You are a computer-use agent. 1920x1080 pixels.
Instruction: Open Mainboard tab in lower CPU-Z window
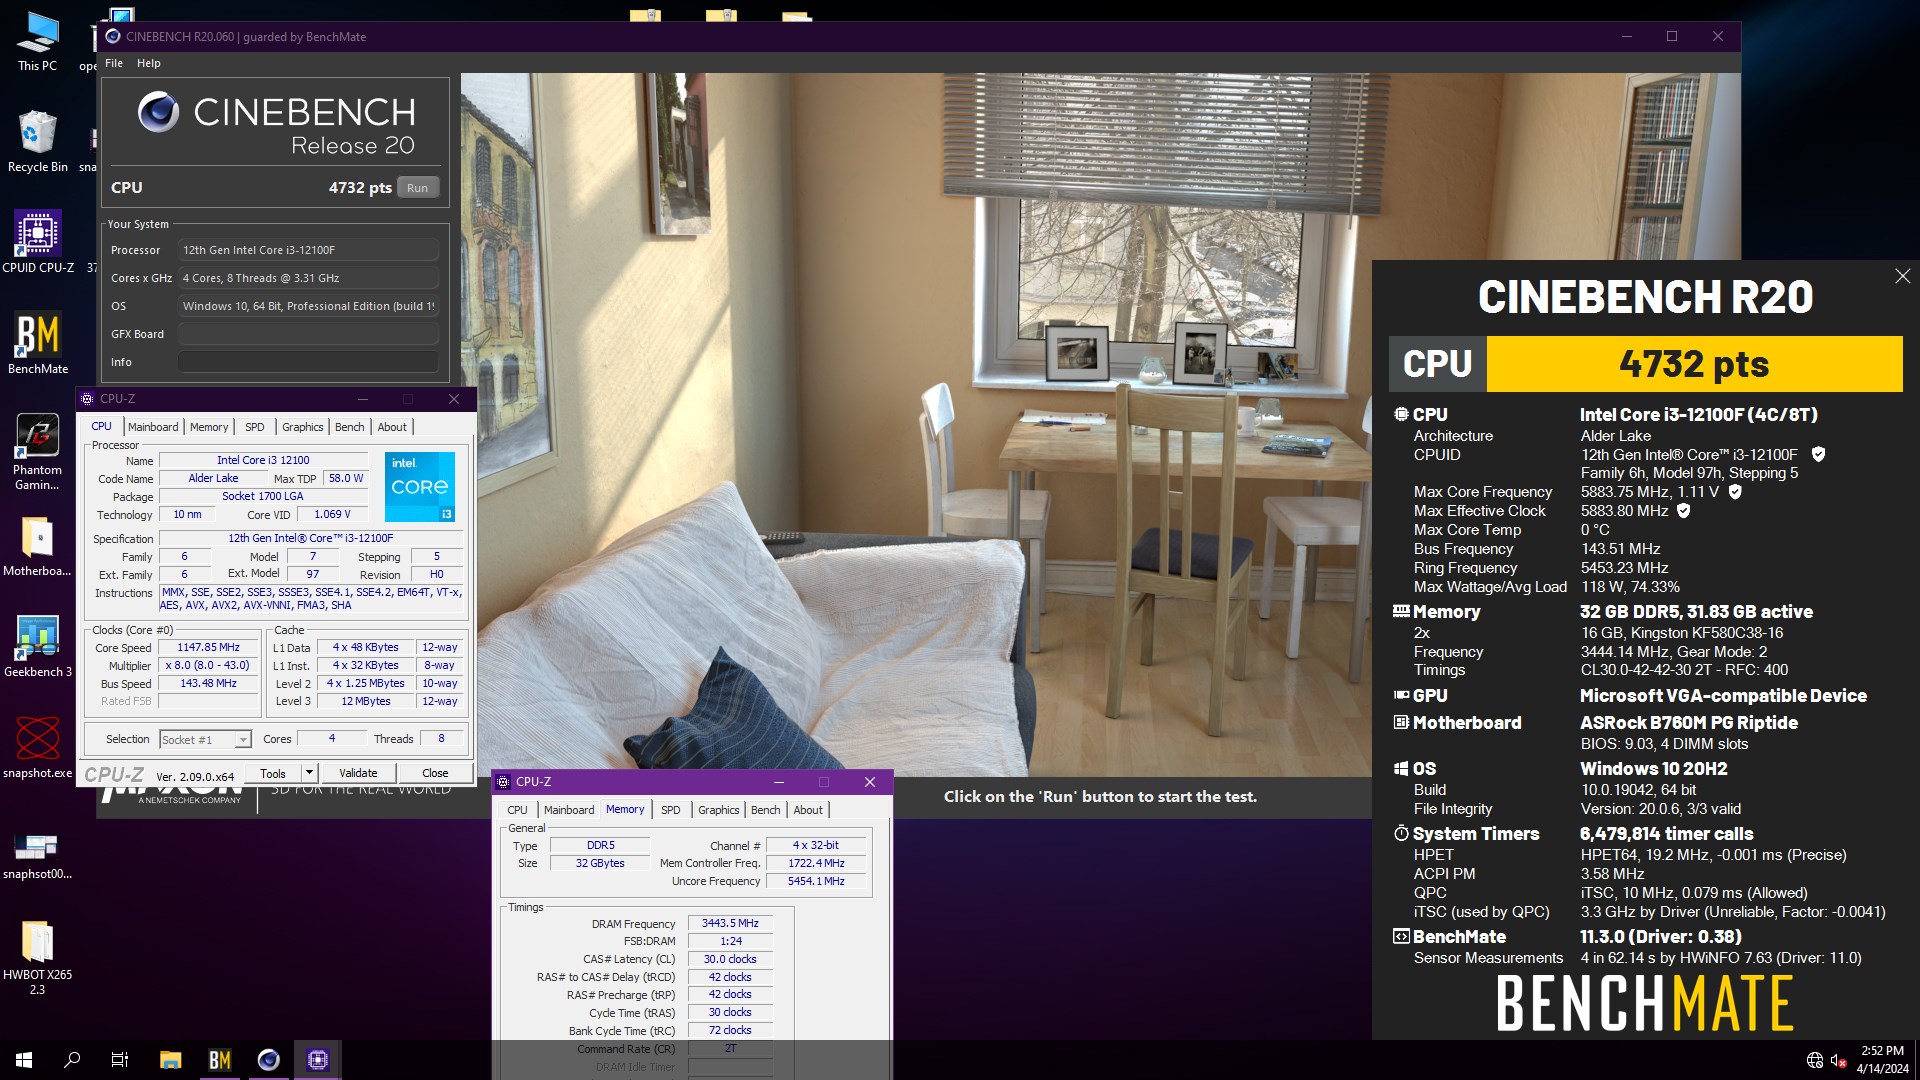click(x=569, y=810)
